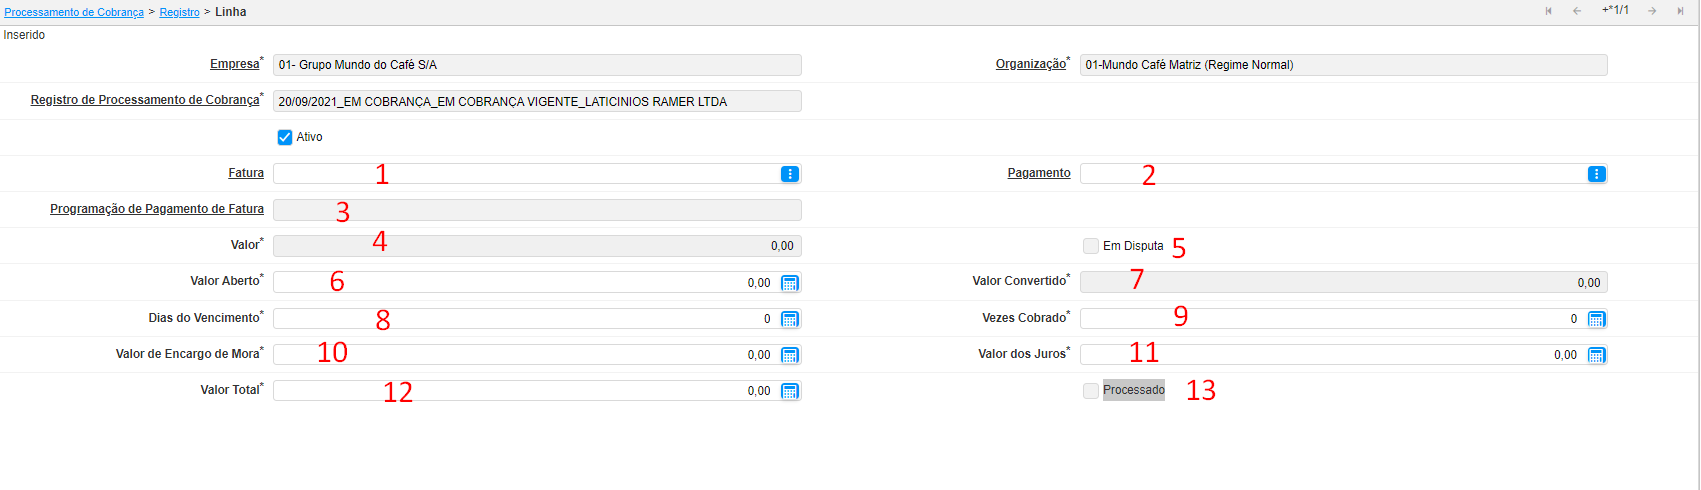
Task: Open Registro breadcrumb tab
Action: [x=179, y=12]
